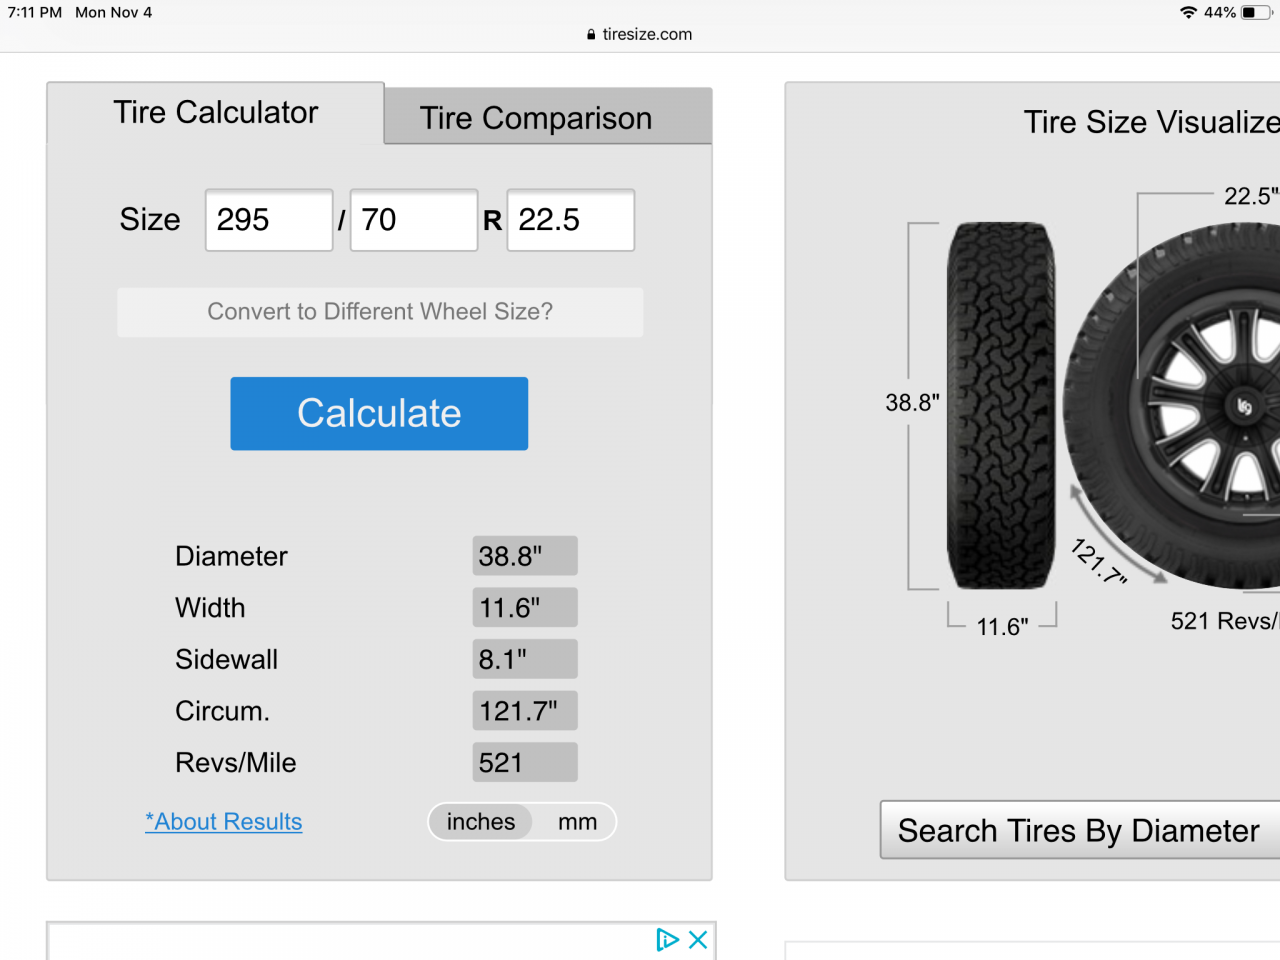Click the lock icon beside tiresize.com
This screenshot has width=1280, height=960.
[591, 34]
